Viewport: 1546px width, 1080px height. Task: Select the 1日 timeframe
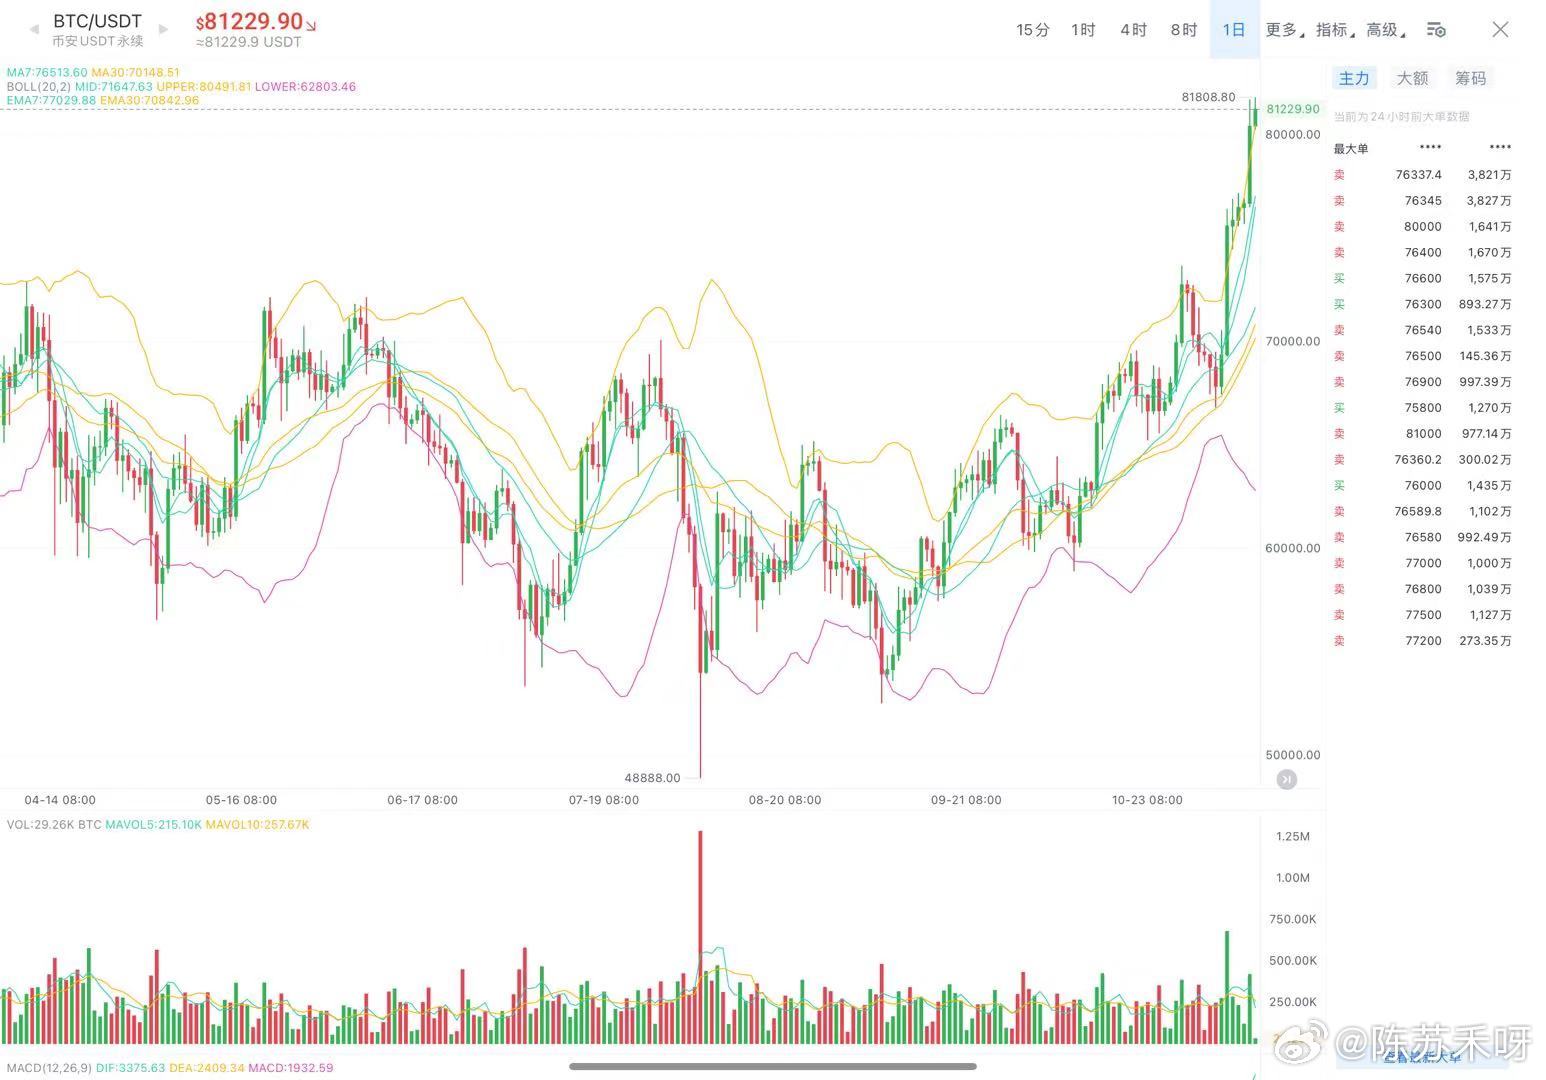point(1234,30)
